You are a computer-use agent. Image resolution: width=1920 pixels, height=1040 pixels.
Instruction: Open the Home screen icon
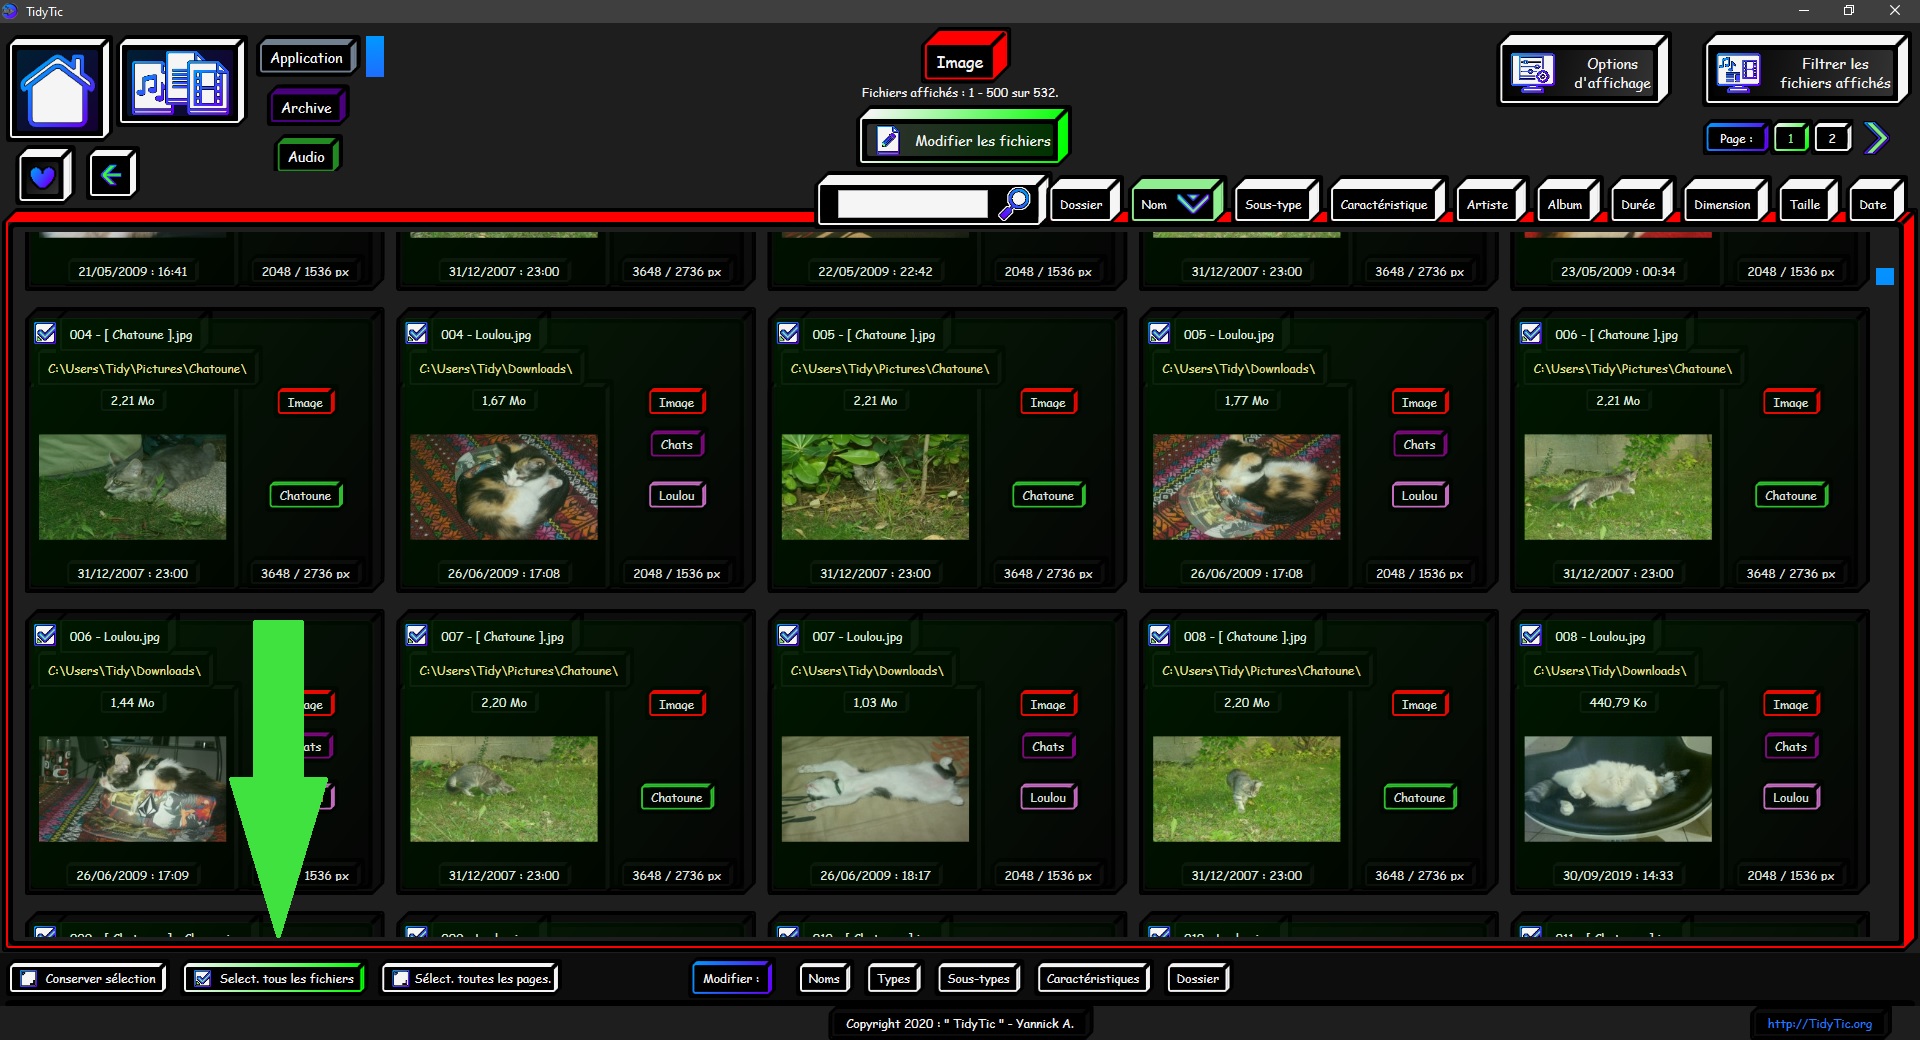click(x=58, y=89)
